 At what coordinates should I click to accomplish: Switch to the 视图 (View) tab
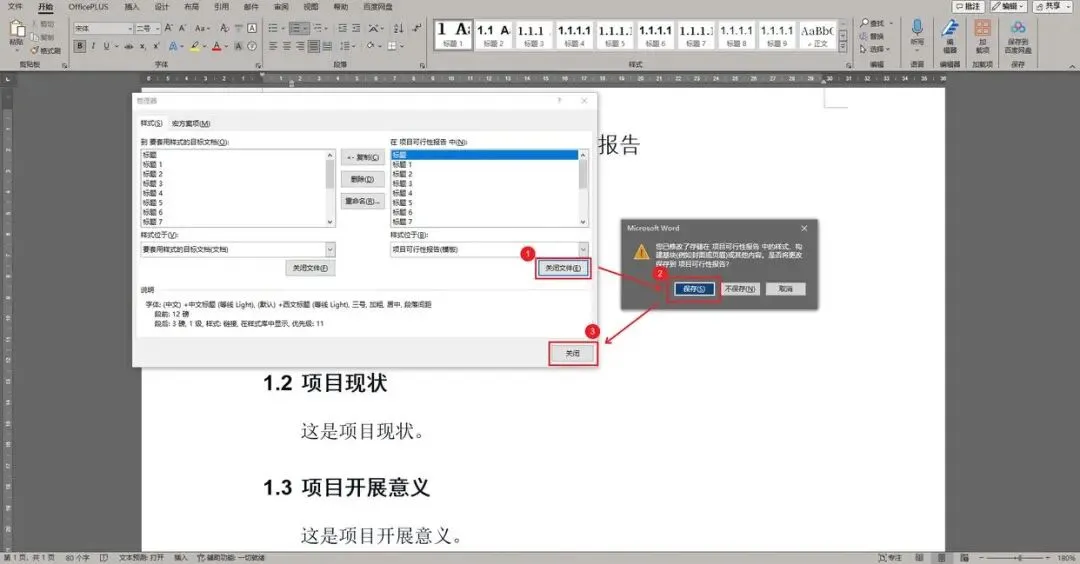[x=311, y=6]
